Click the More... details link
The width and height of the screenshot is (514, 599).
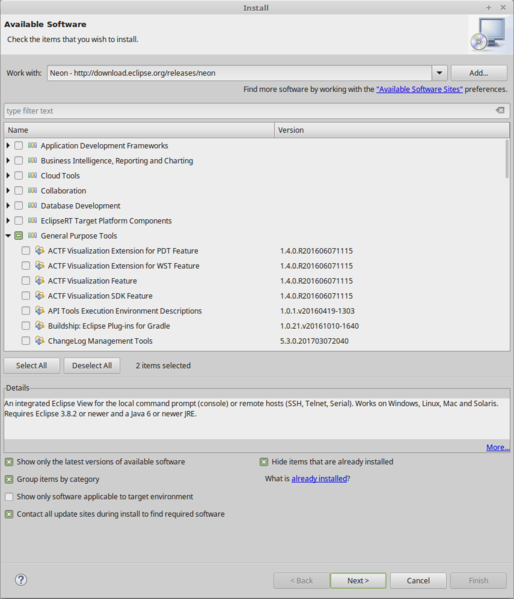(x=498, y=447)
